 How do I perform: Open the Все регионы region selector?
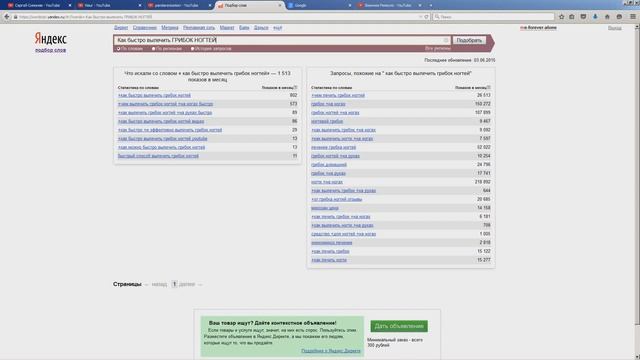click(x=438, y=48)
